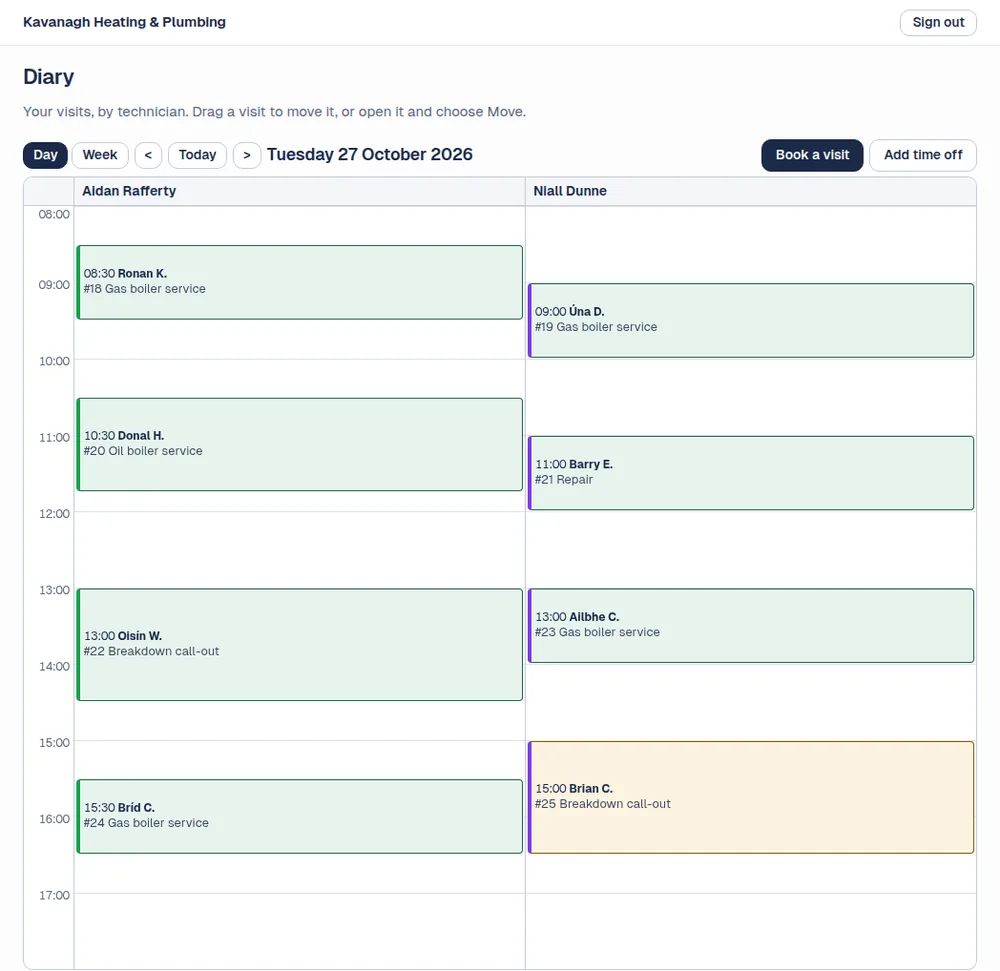Go to the next day arrow

point(247,155)
